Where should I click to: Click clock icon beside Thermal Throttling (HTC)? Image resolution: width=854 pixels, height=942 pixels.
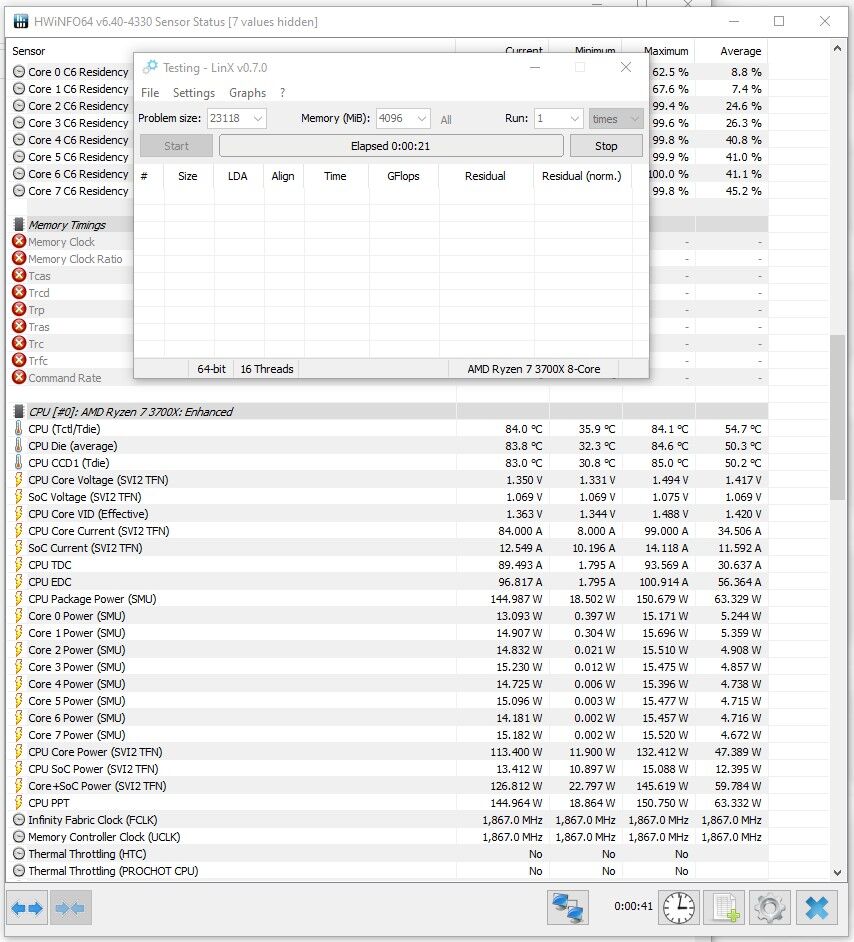[19, 854]
